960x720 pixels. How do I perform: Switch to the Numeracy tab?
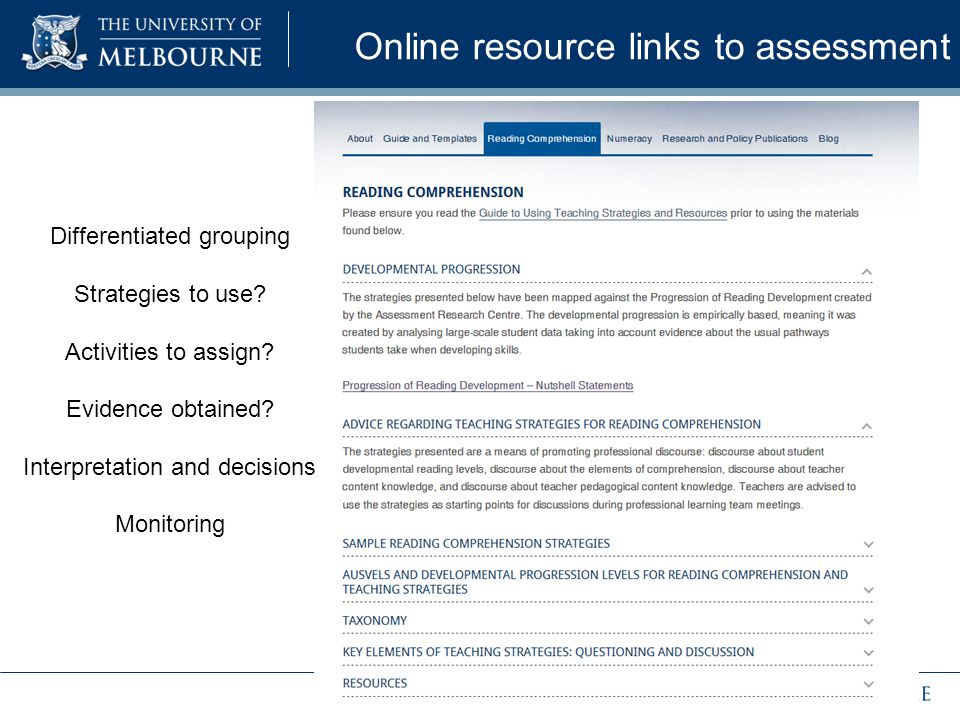629,139
